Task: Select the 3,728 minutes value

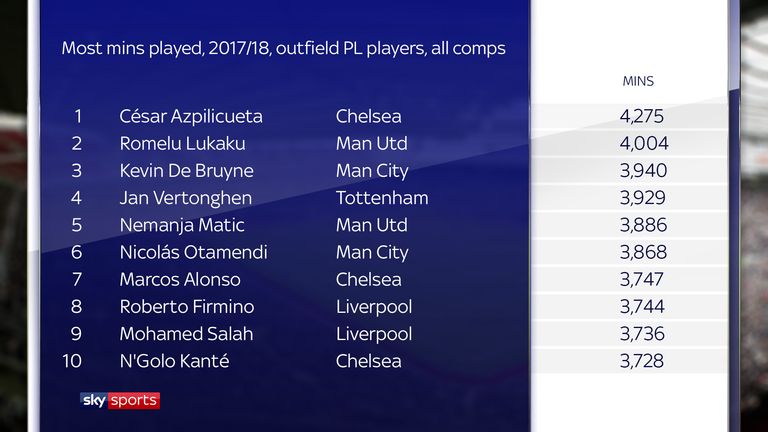Action: [642, 361]
